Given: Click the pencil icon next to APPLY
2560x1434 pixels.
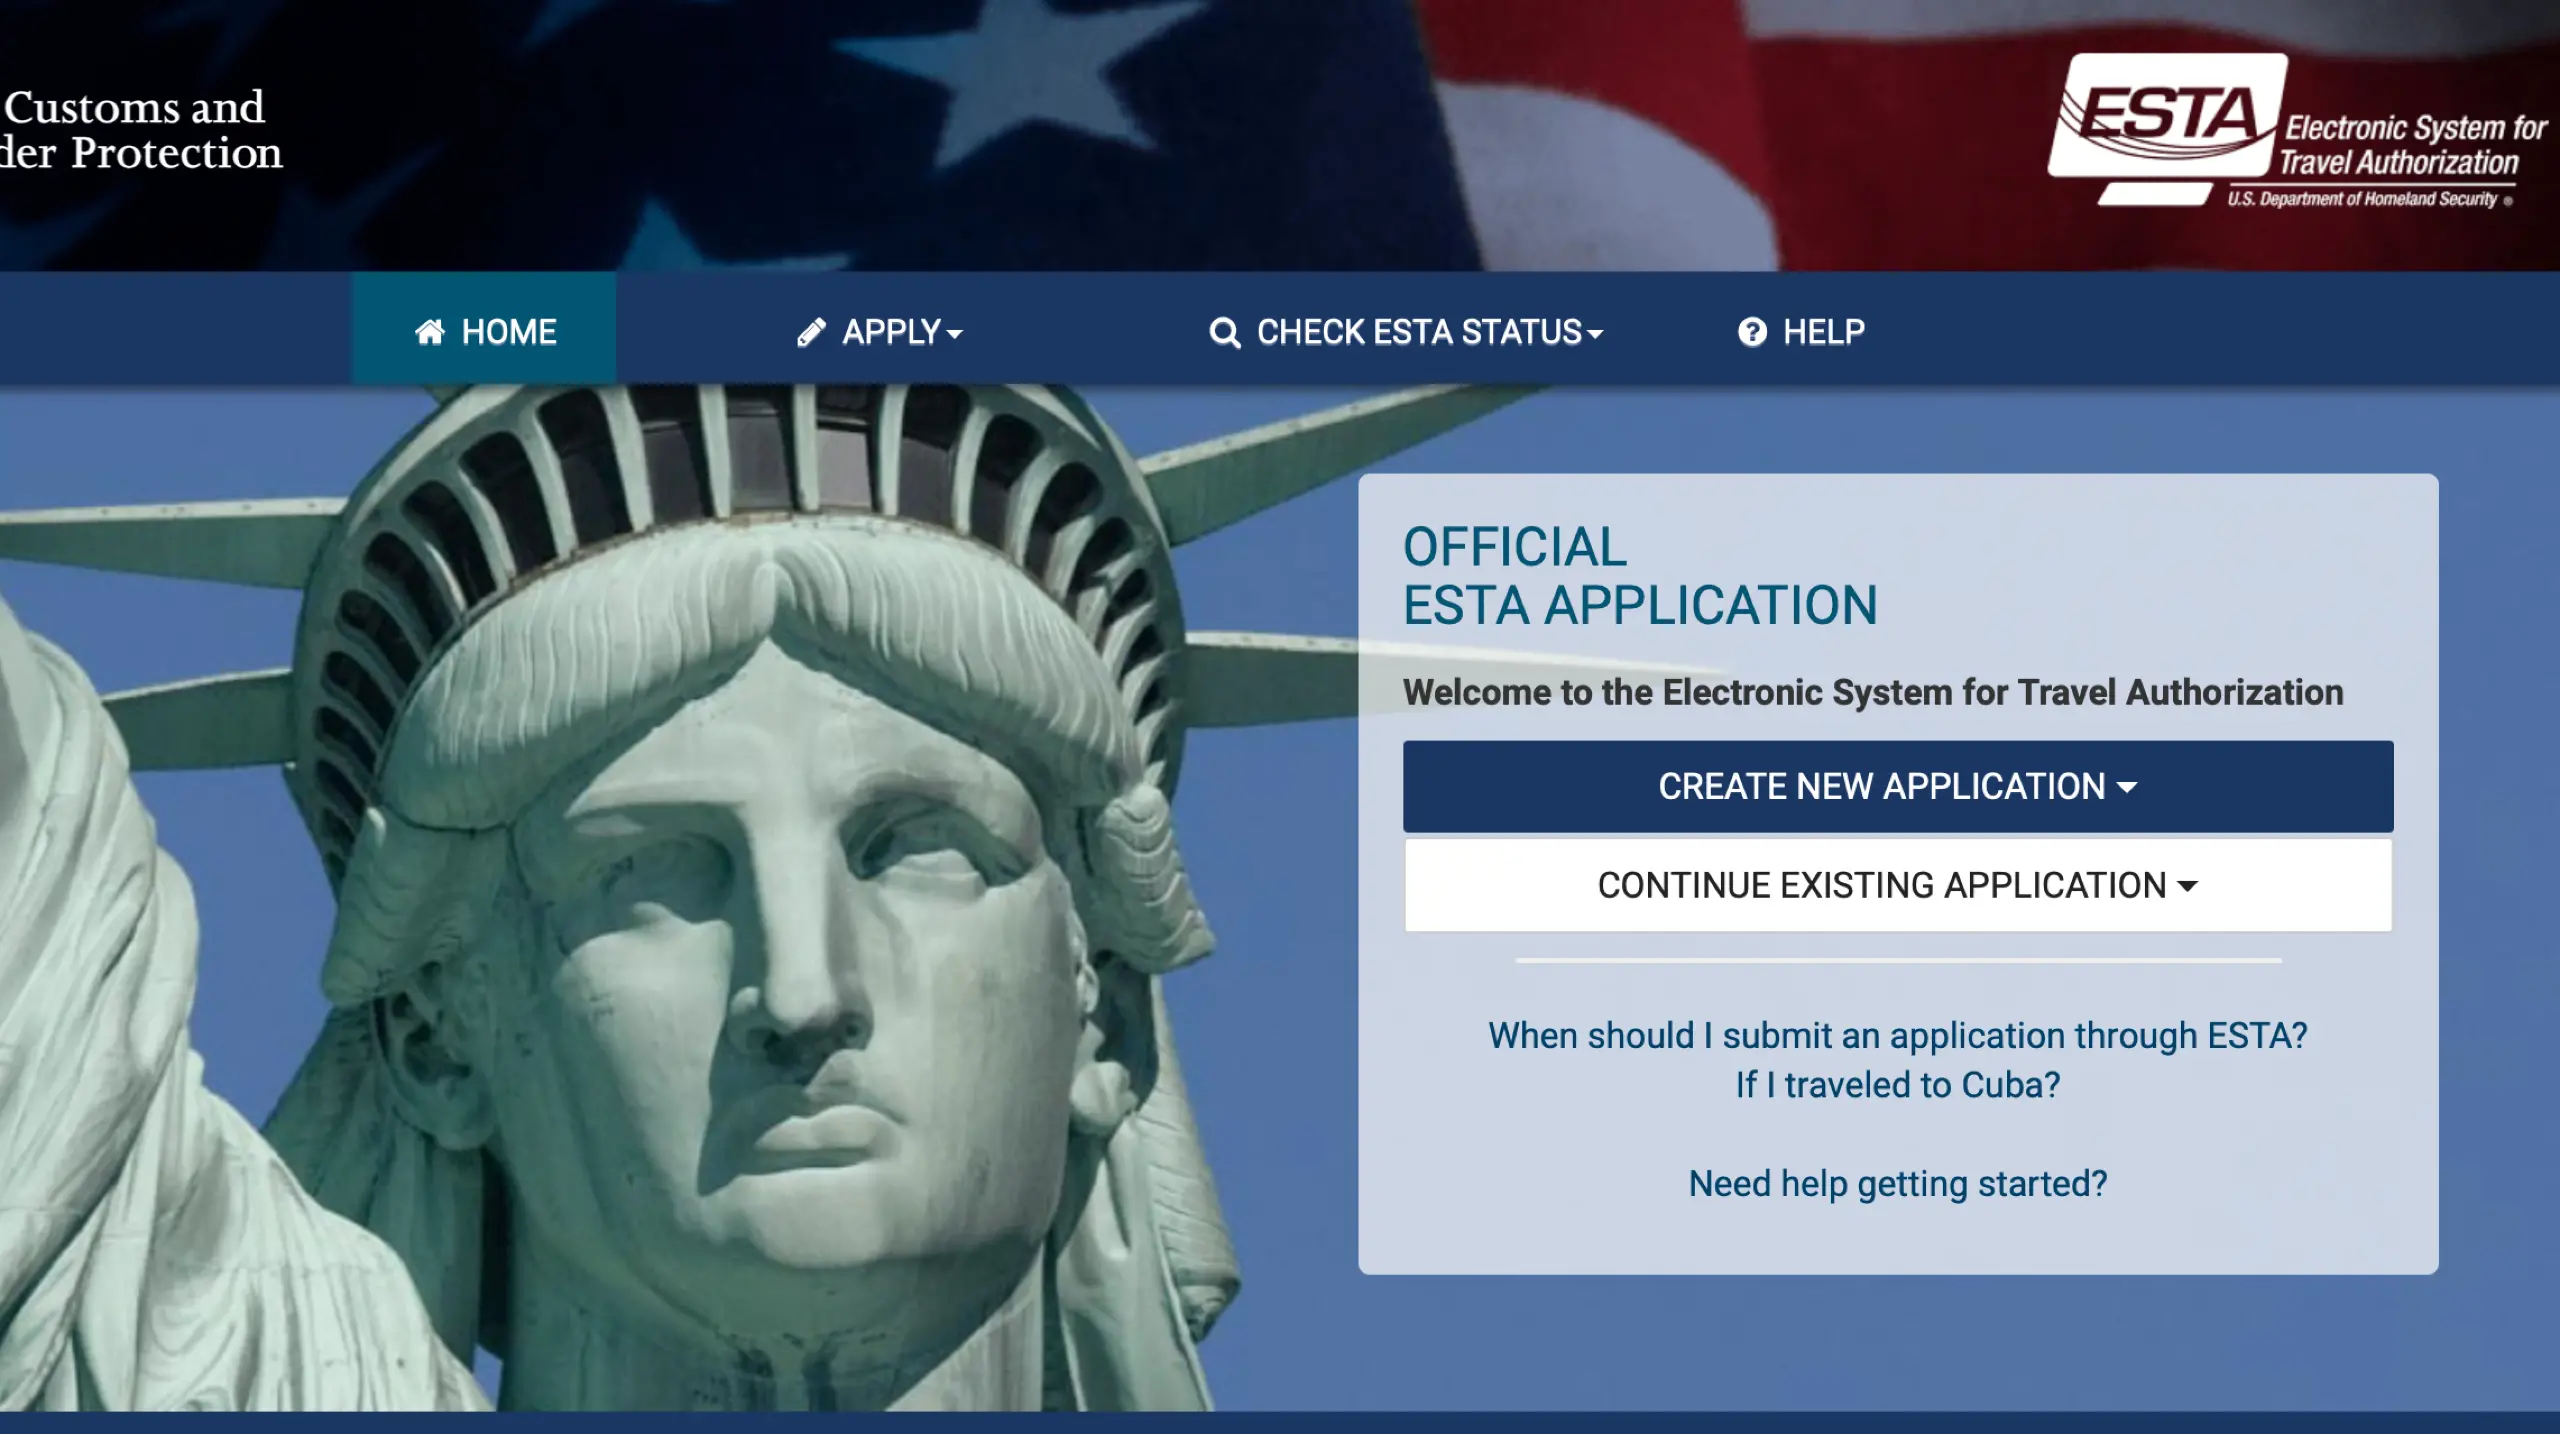Looking at the screenshot, I should point(811,332).
